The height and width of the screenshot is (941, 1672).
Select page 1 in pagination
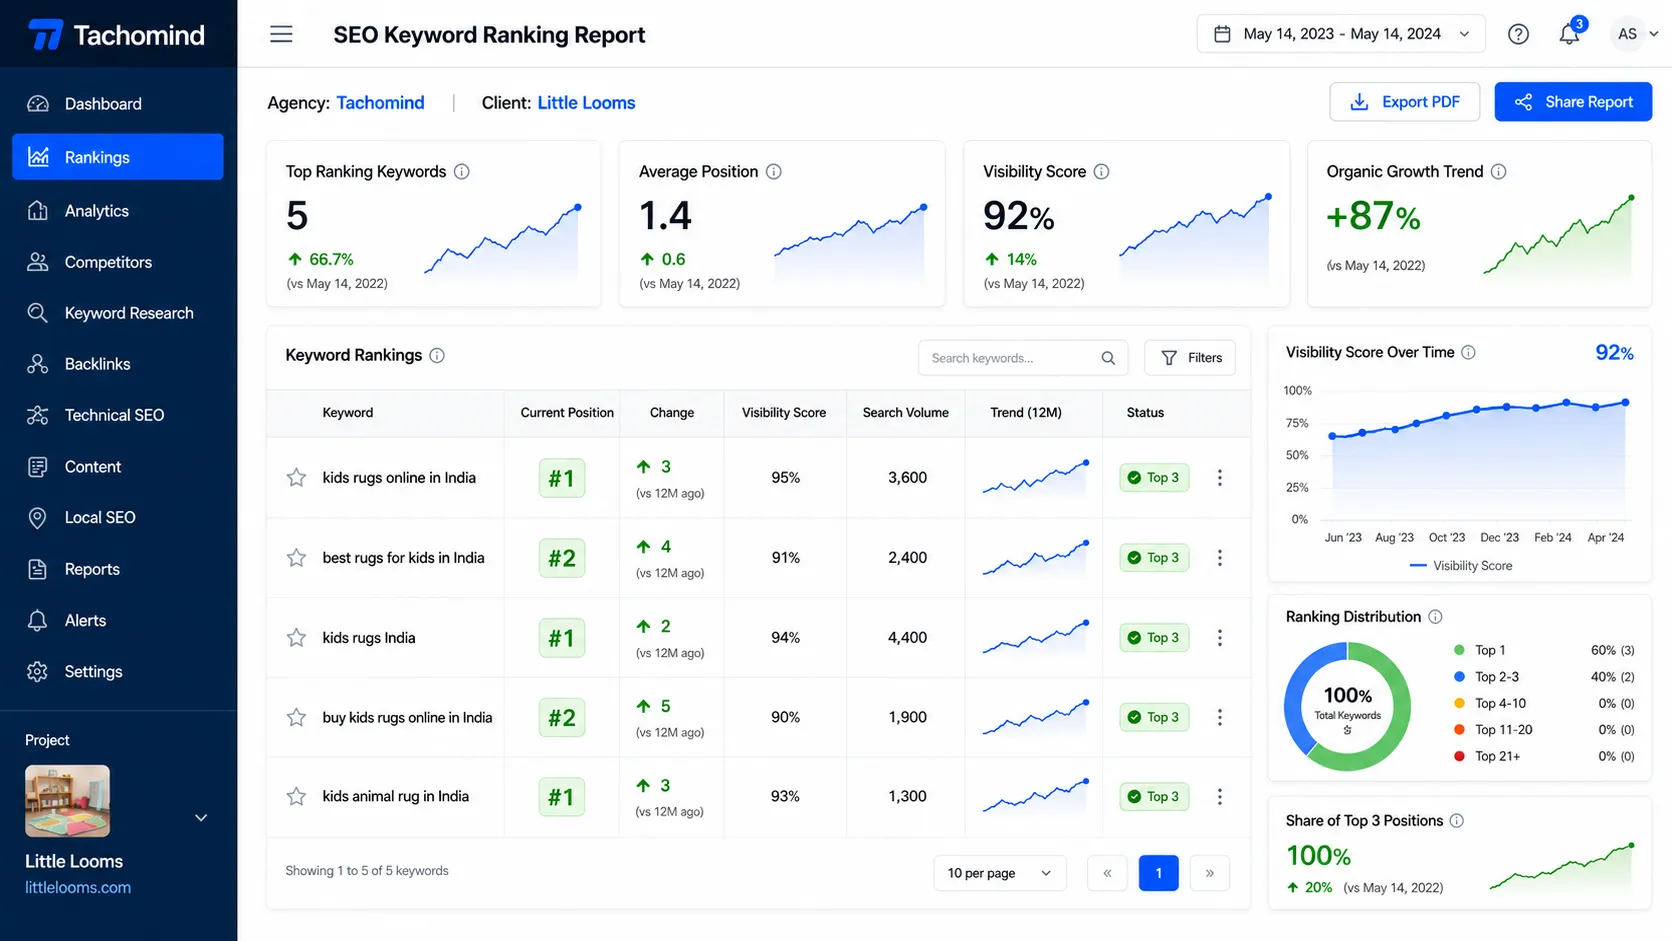1158,873
